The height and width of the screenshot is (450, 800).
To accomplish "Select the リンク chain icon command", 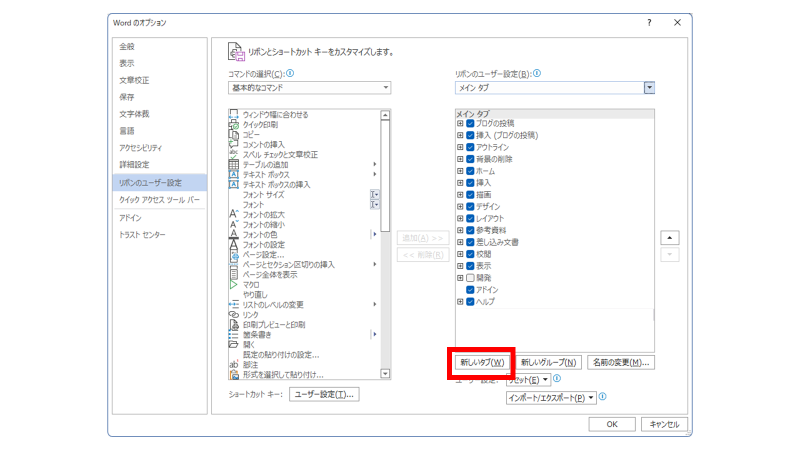I will pyautogui.click(x=234, y=315).
